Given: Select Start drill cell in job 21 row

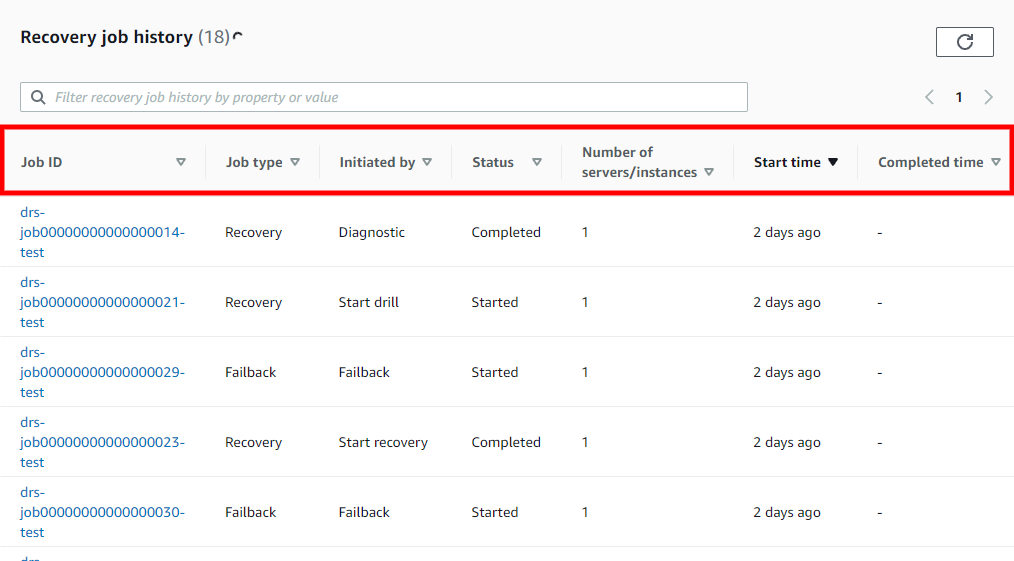Looking at the screenshot, I should click(369, 302).
